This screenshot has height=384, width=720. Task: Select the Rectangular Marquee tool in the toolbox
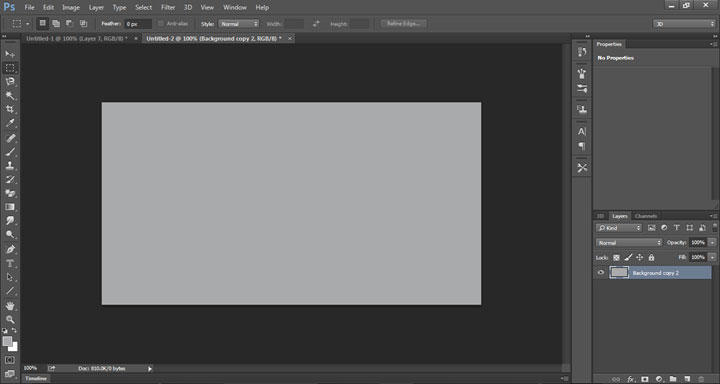point(10,68)
